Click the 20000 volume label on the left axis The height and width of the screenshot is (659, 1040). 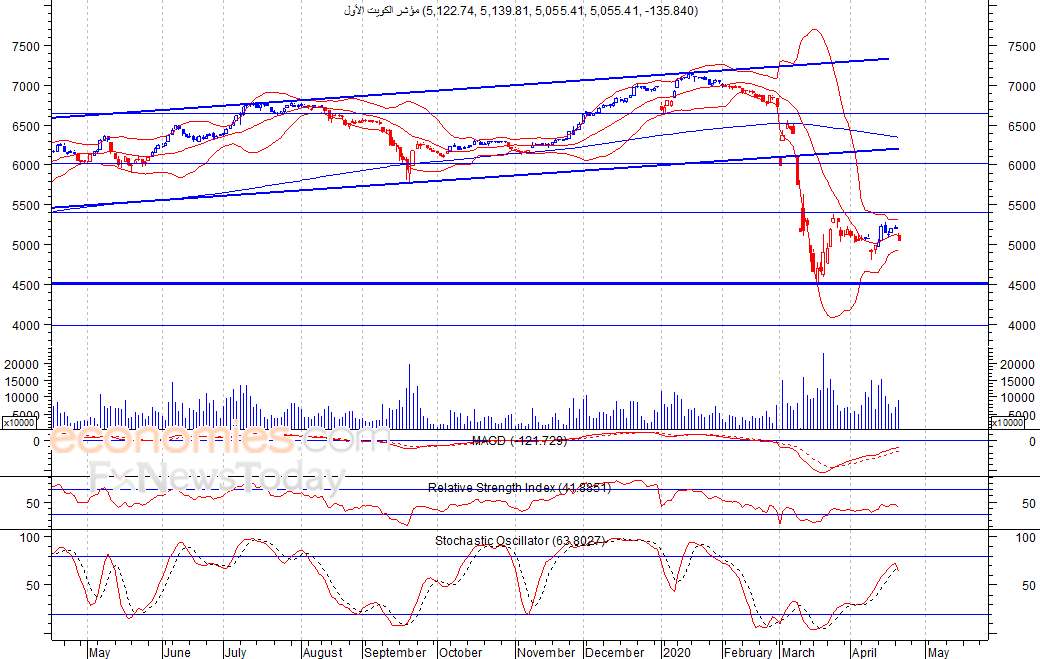[x=22, y=365]
